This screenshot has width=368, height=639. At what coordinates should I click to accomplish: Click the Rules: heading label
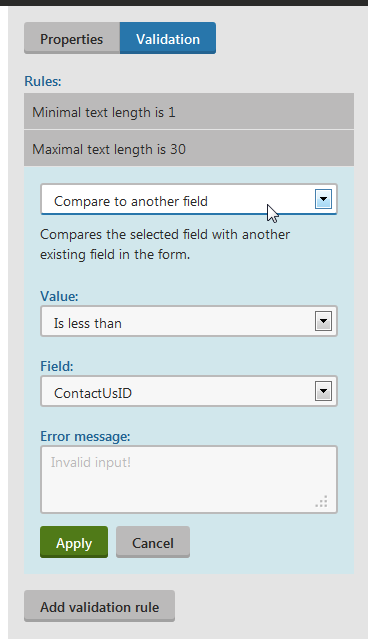click(x=43, y=81)
